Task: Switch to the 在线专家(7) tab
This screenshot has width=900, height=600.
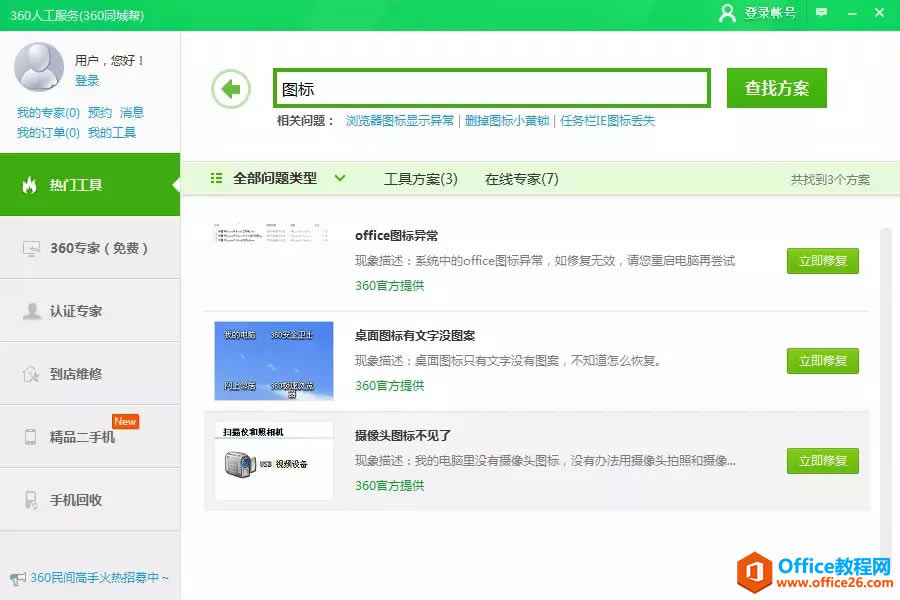Action: (521, 179)
